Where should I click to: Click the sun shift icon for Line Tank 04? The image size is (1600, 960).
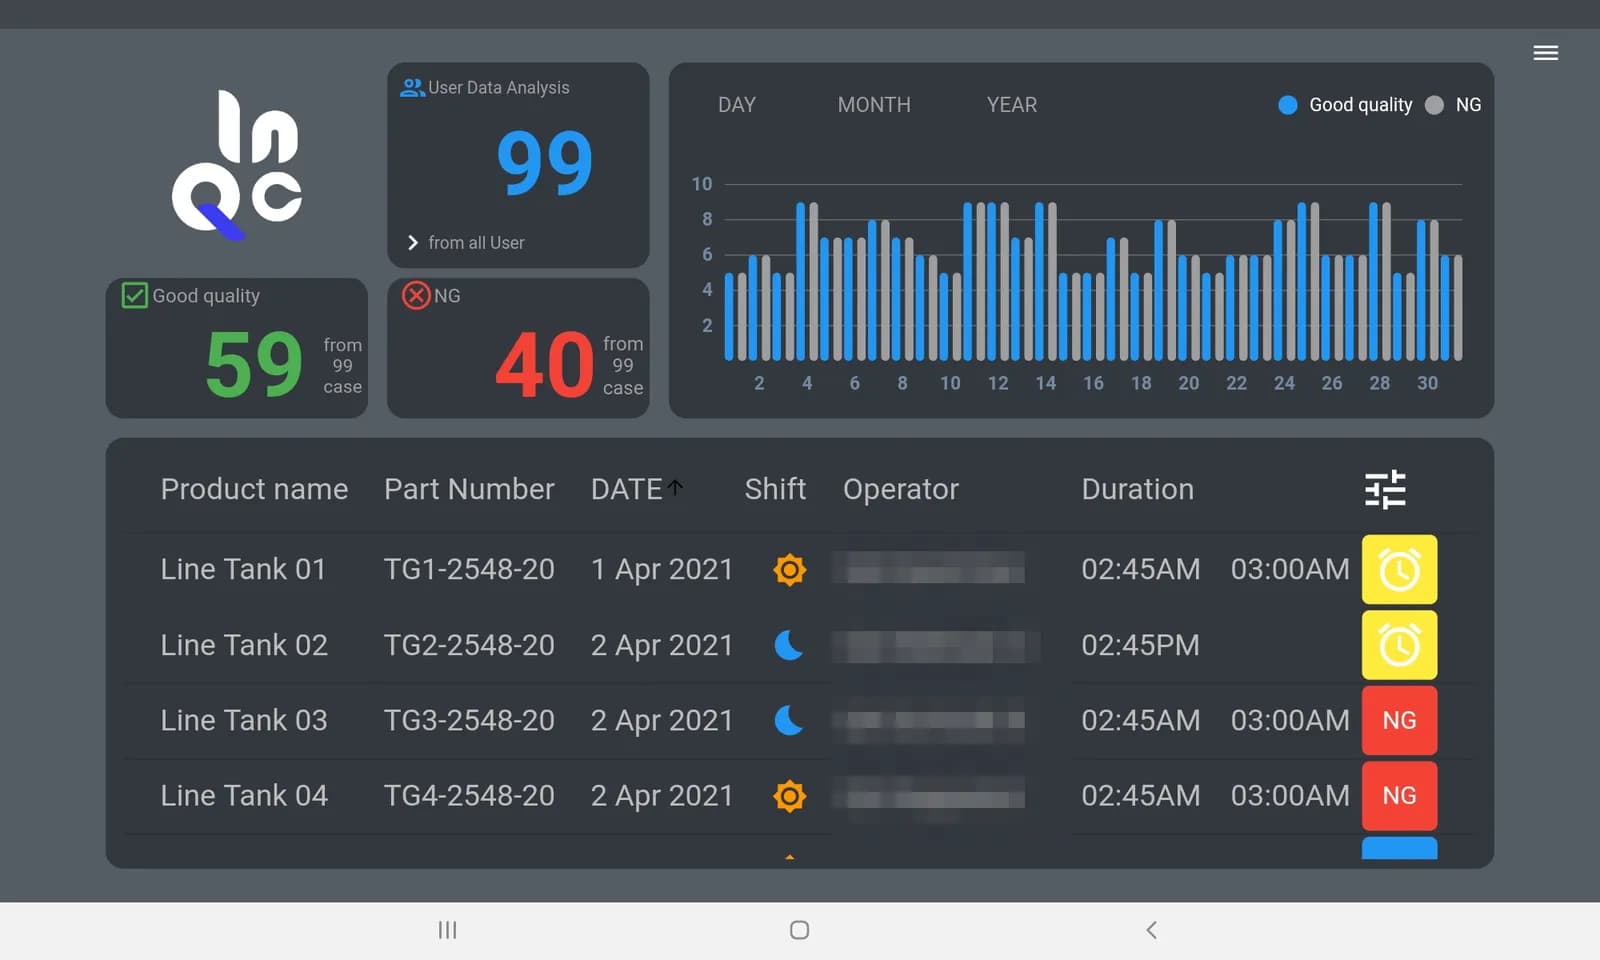[x=789, y=796]
